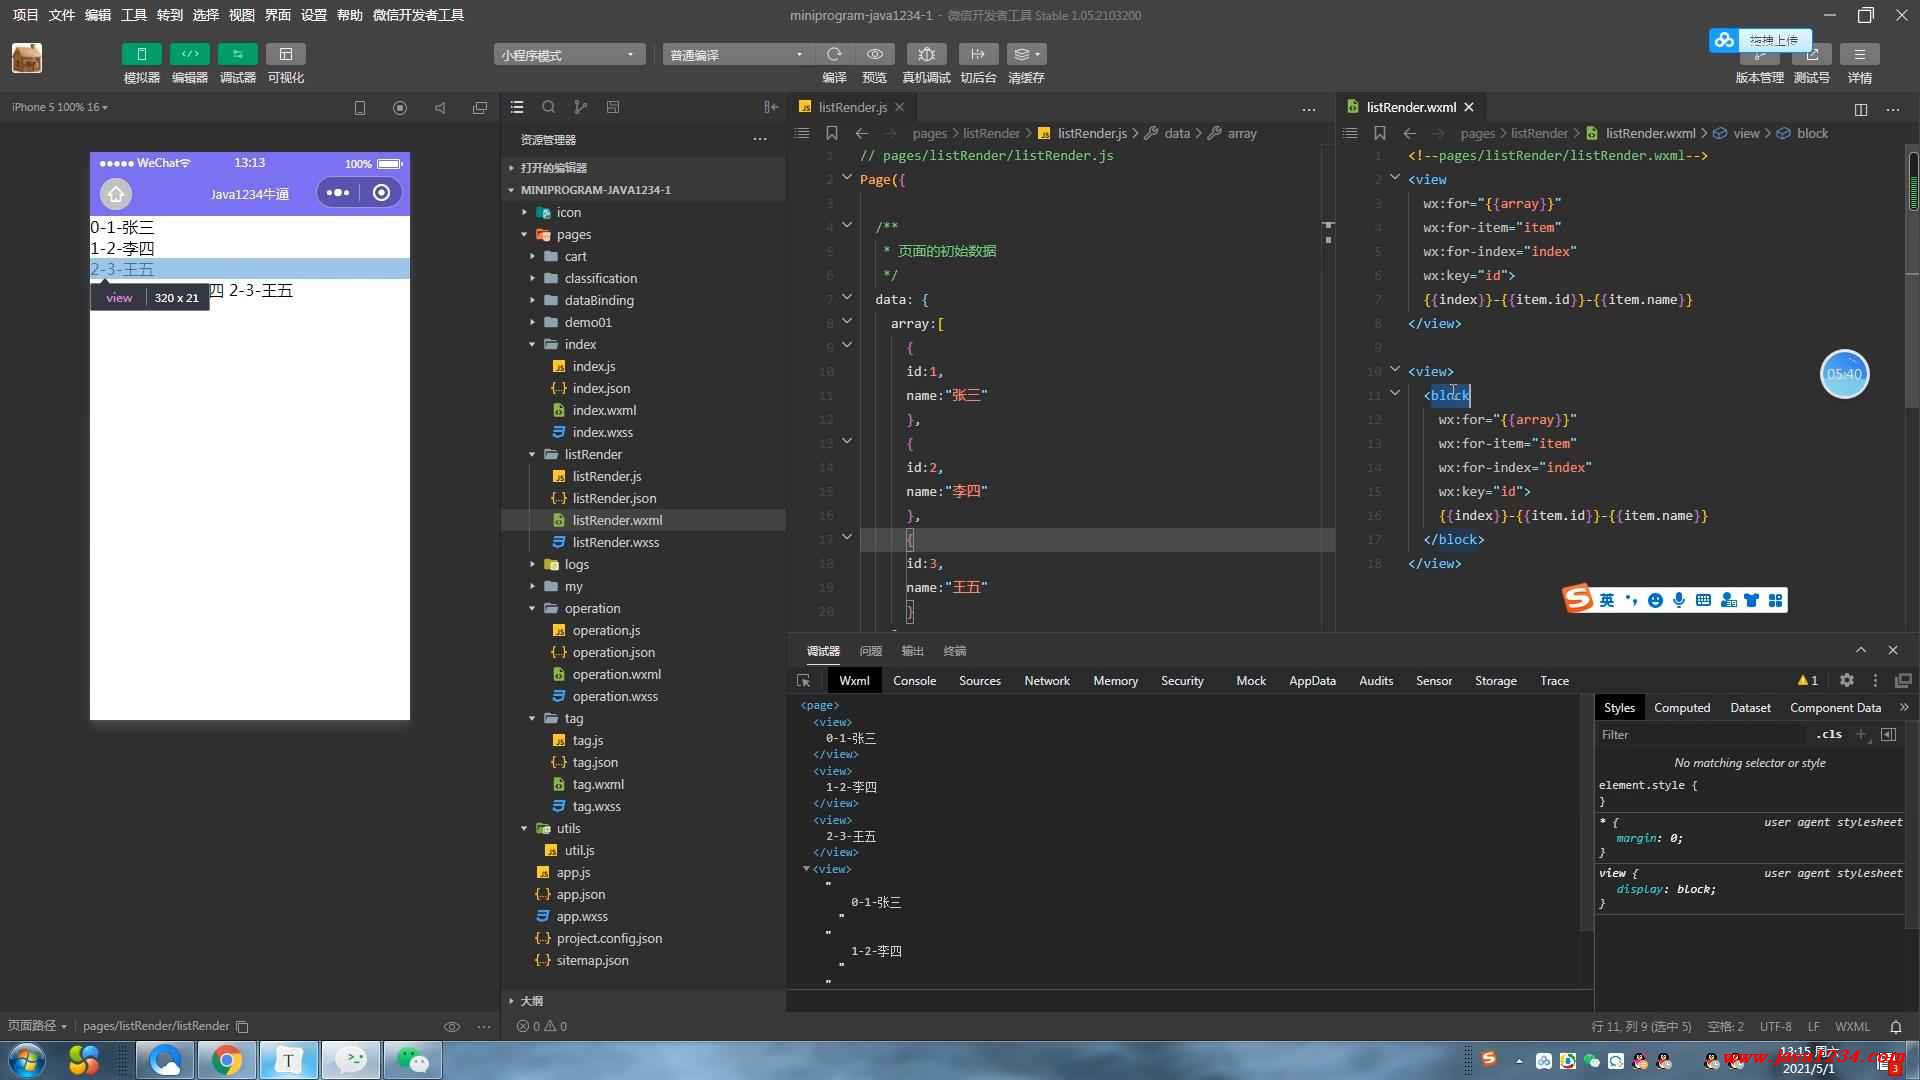Image resolution: width=1920 pixels, height=1080 pixels.
Task: Click the split editor icon
Action: 1861,109
